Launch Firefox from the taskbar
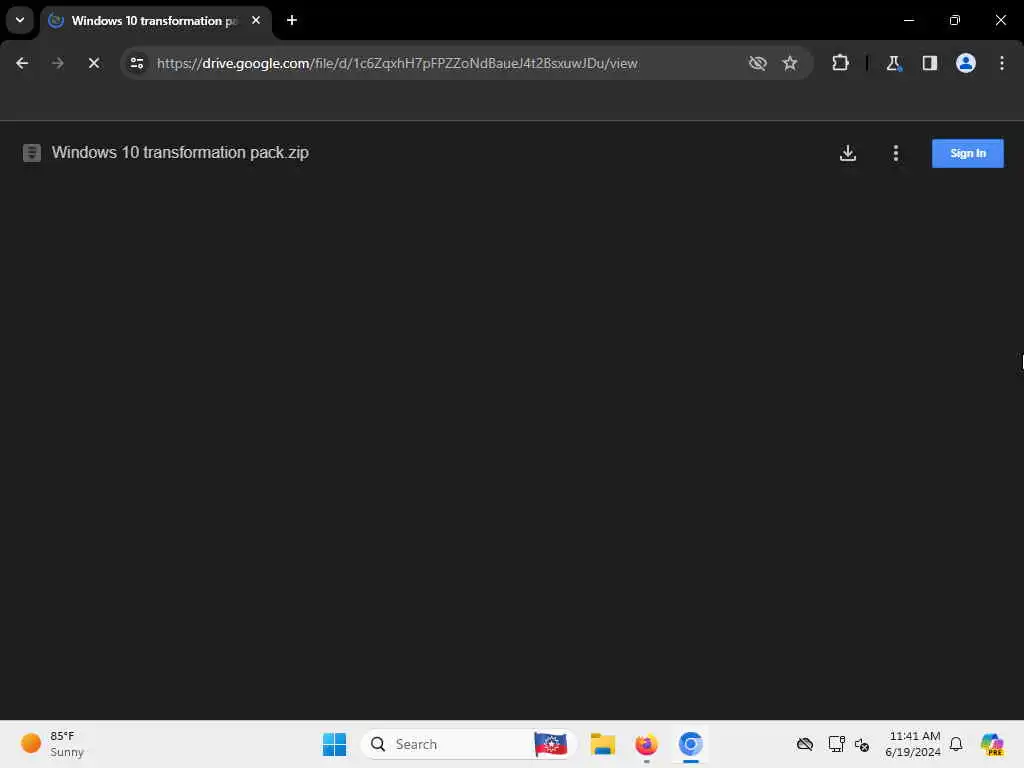 pyautogui.click(x=647, y=744)
